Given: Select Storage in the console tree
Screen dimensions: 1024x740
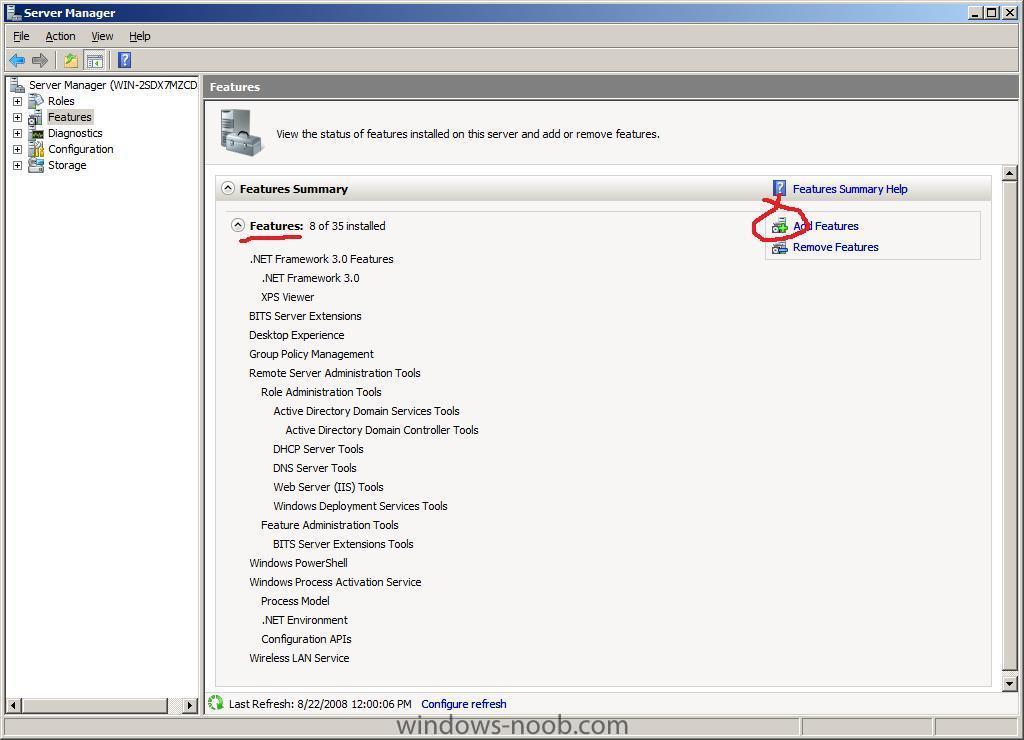Looking at the screenshot, I should click(x=67, y=165).
